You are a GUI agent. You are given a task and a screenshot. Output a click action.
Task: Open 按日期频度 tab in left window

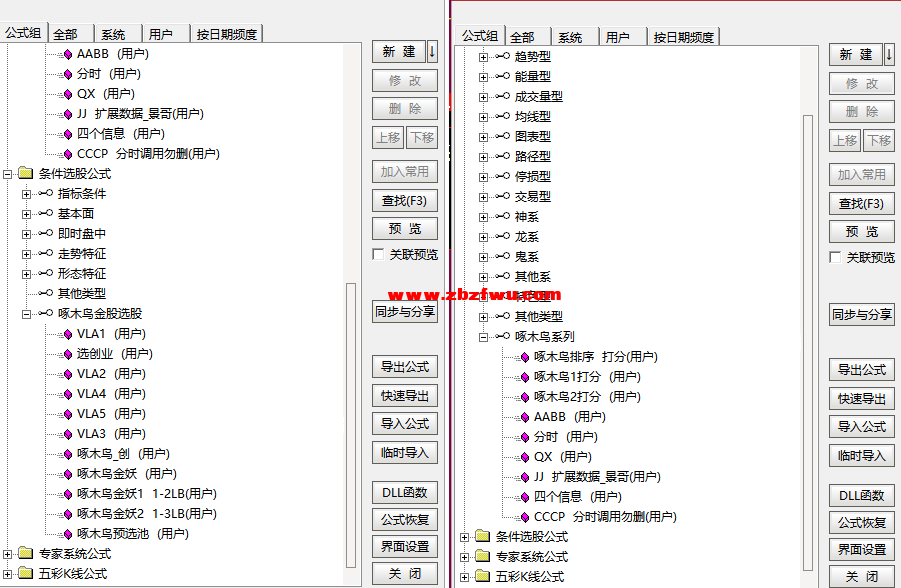[226, 34]
